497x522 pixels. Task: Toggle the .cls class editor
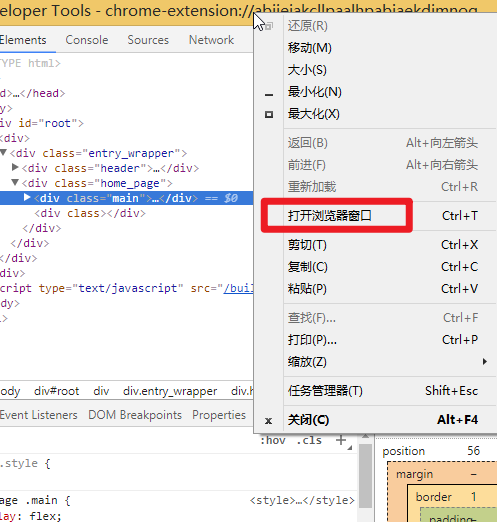309,441
